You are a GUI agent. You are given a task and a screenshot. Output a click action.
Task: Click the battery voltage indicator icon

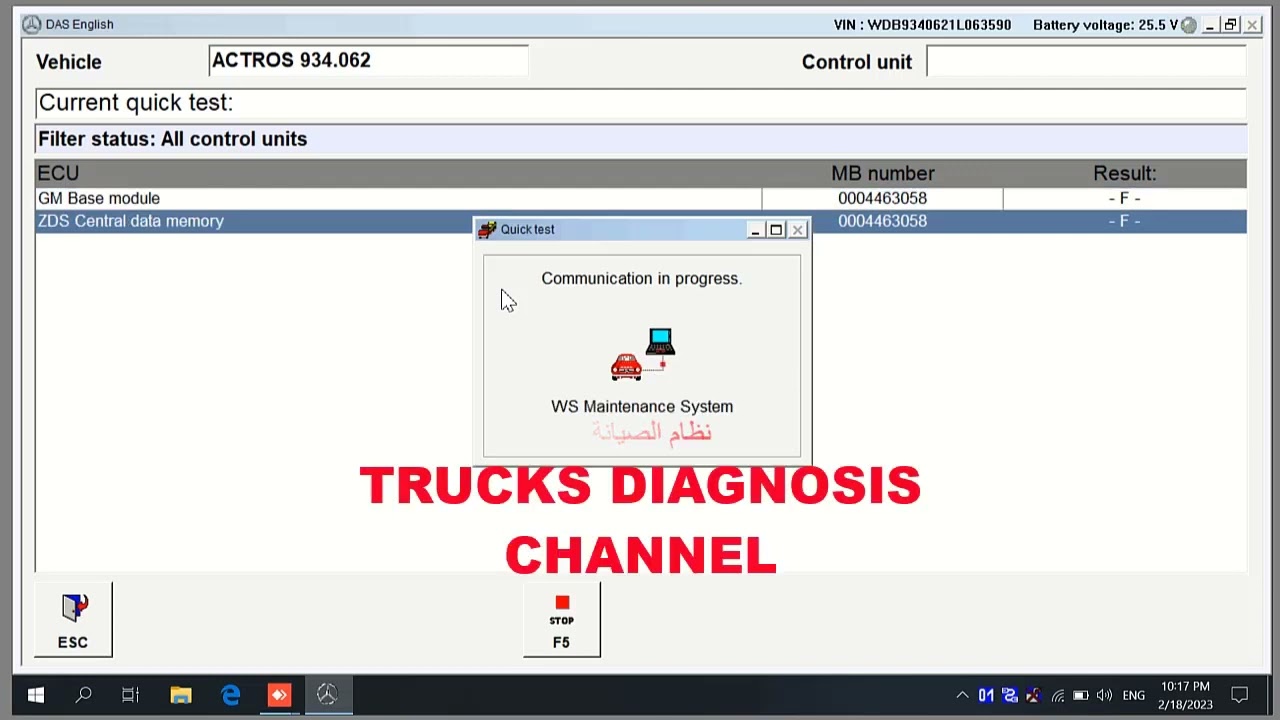click(1188, 25)
